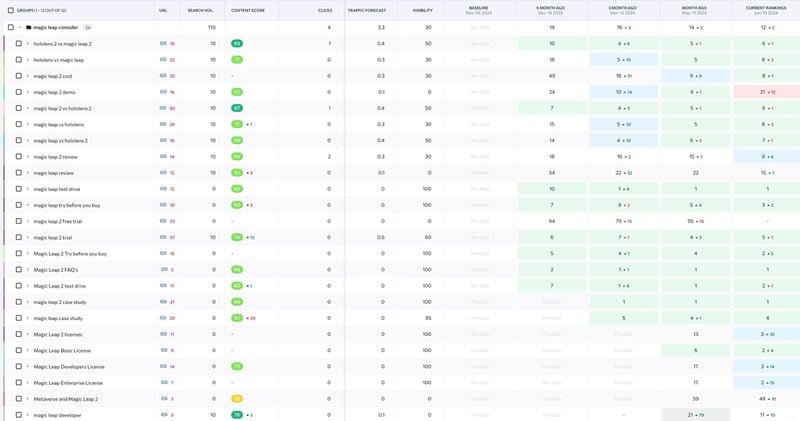Select checkbox for magic leap 2 demo
800x421 pixels.
point(19,92)
